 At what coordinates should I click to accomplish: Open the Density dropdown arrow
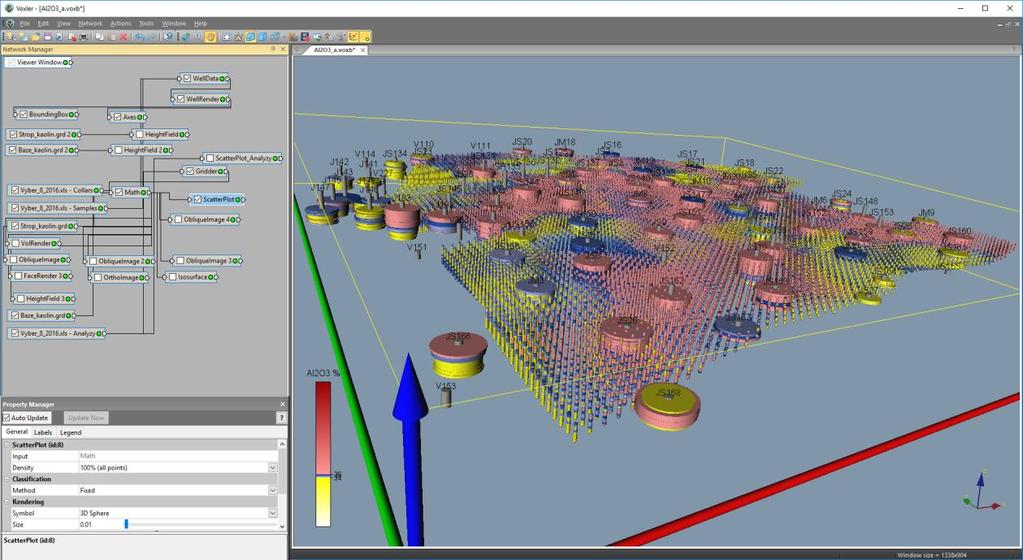click(273, 468)
